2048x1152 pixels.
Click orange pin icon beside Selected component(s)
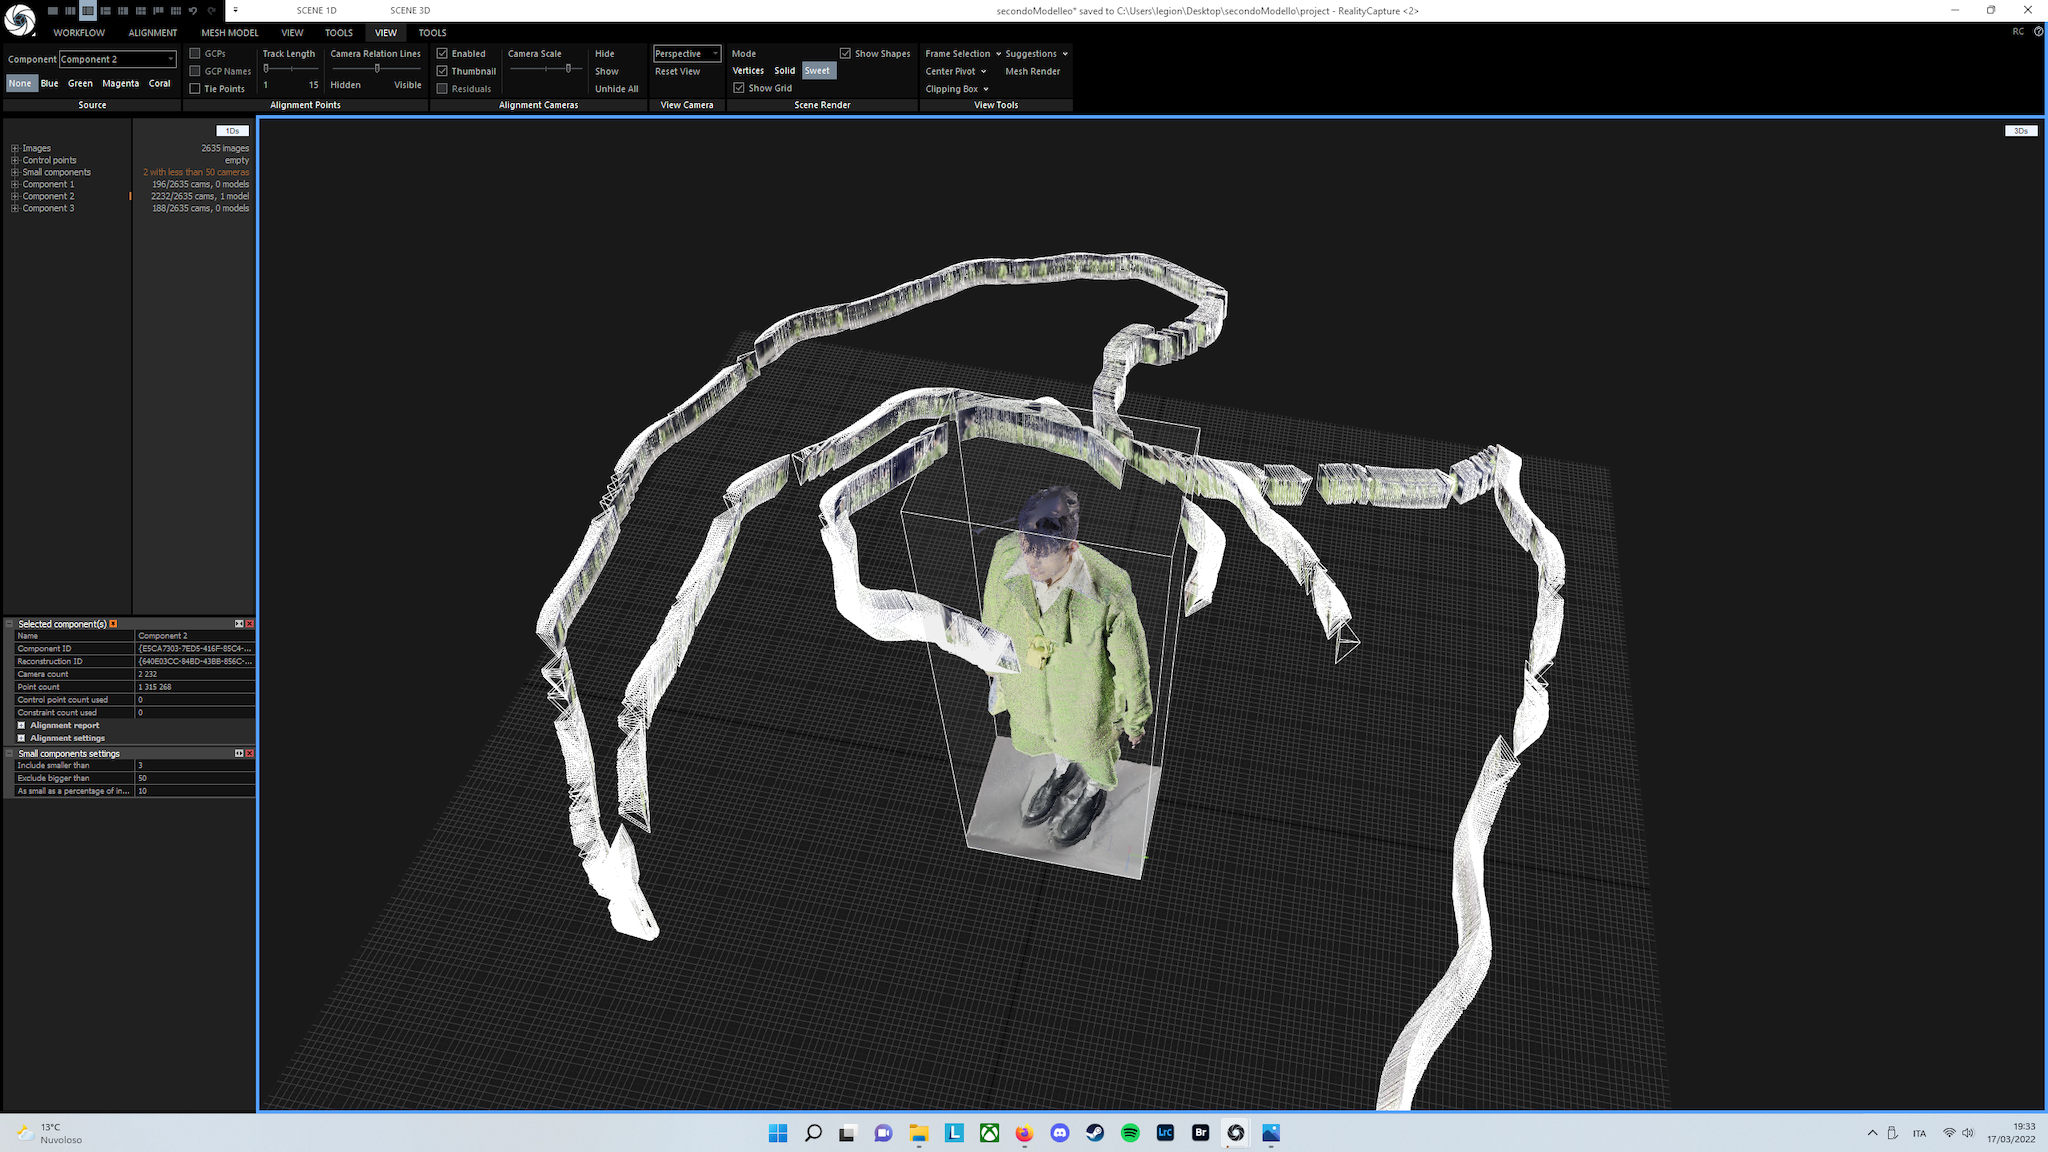pyautogui.click(x=113, y=624)
